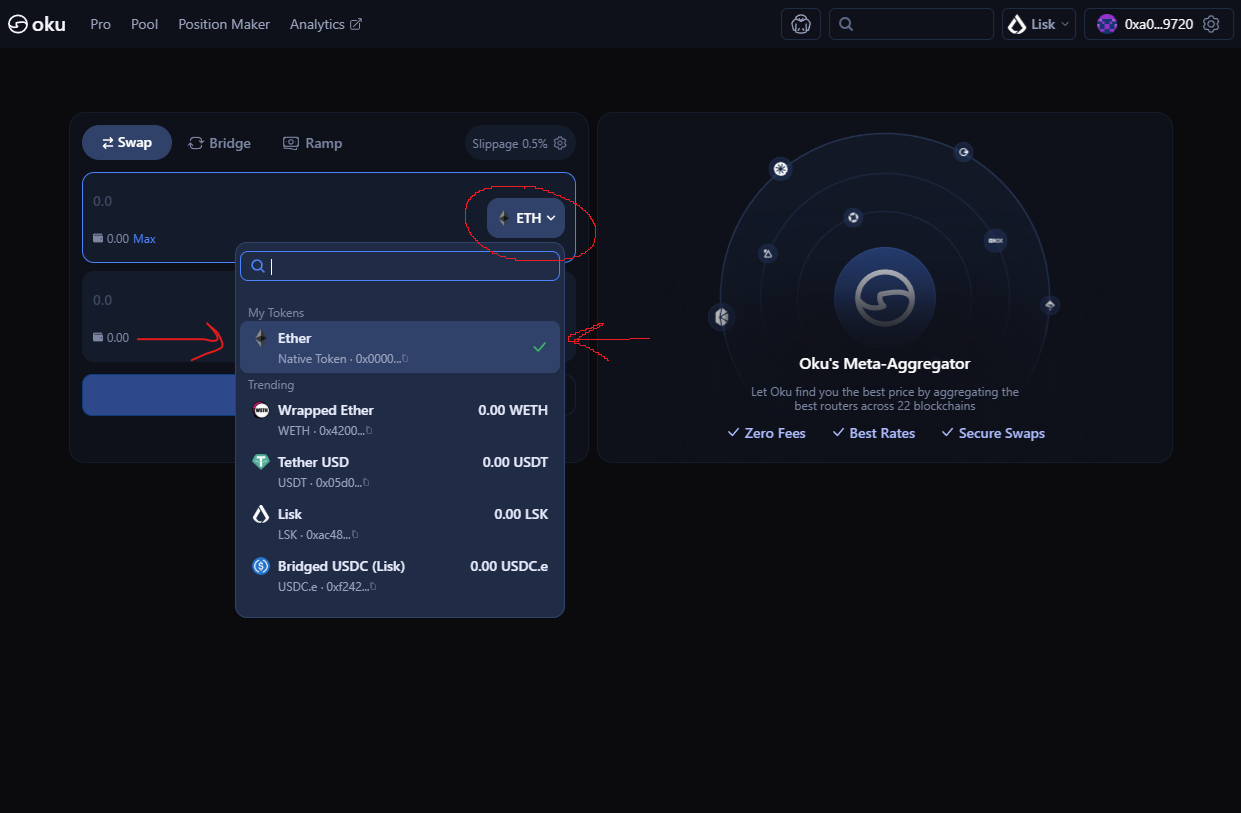The width and height of the screenshot is (1241, 813).
Task: Click the Ethereum icon in the ETH selector
Action: pyautogui.click(x=504, y=218)
